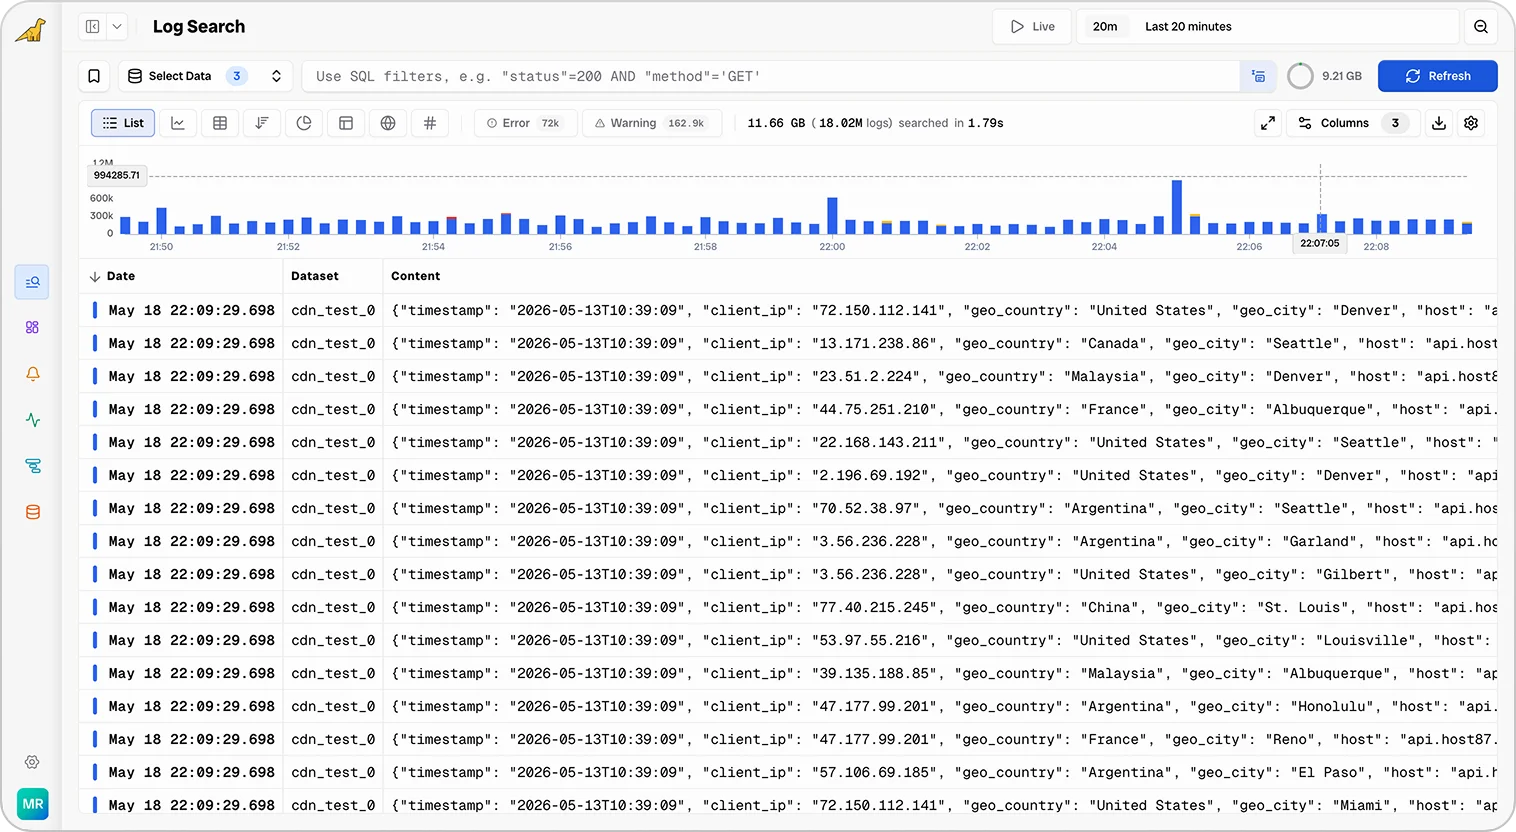Click the MR user avatar

[33, 804]
